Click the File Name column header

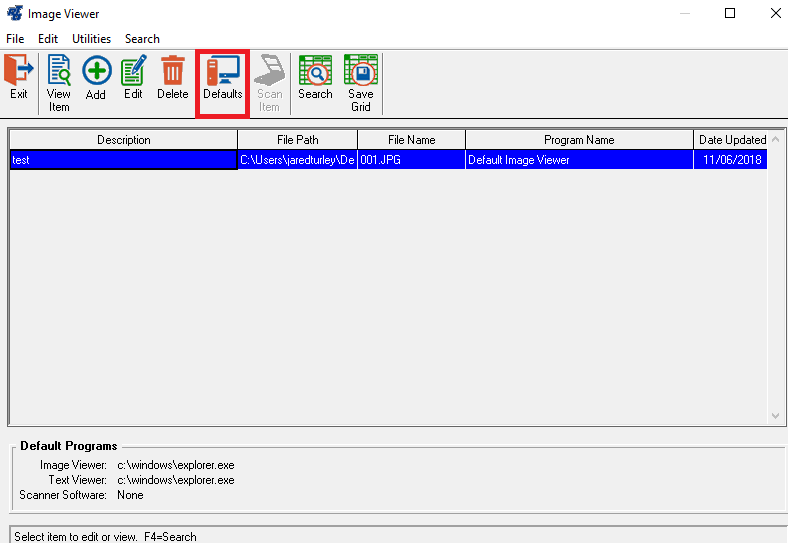[x=411, y=140]
